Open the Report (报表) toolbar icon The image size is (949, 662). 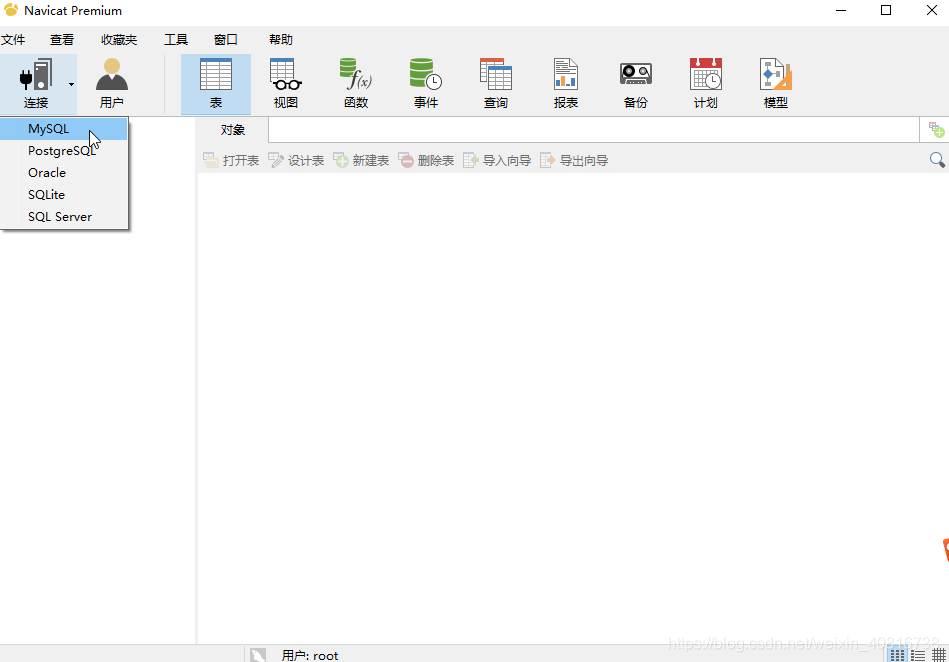click(x=566, y=84)
